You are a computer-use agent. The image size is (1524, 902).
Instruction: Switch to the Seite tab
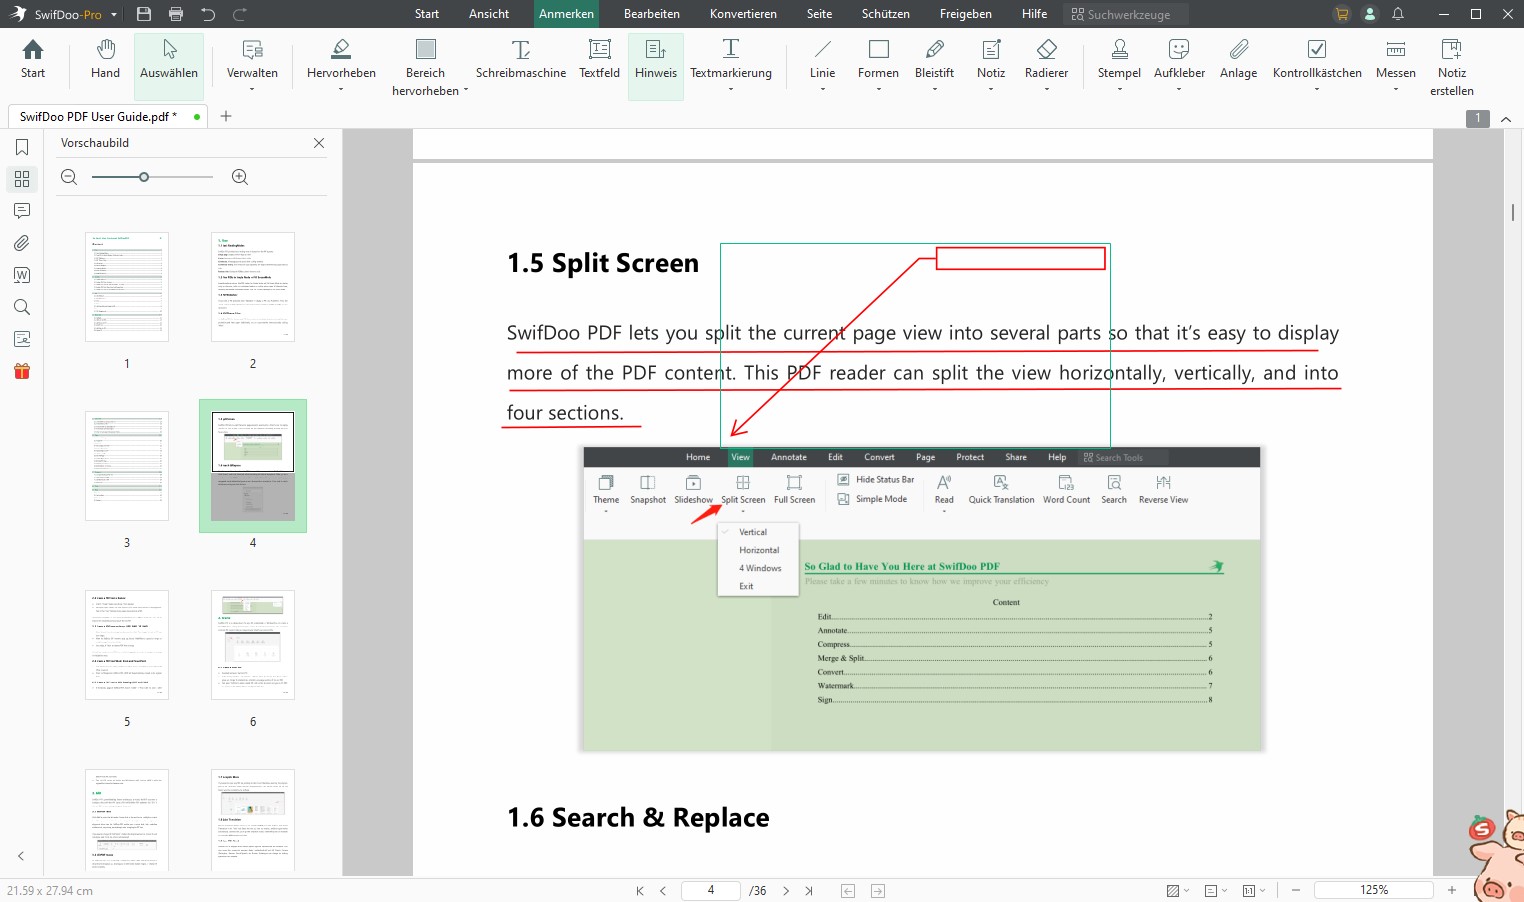(819, 14)
